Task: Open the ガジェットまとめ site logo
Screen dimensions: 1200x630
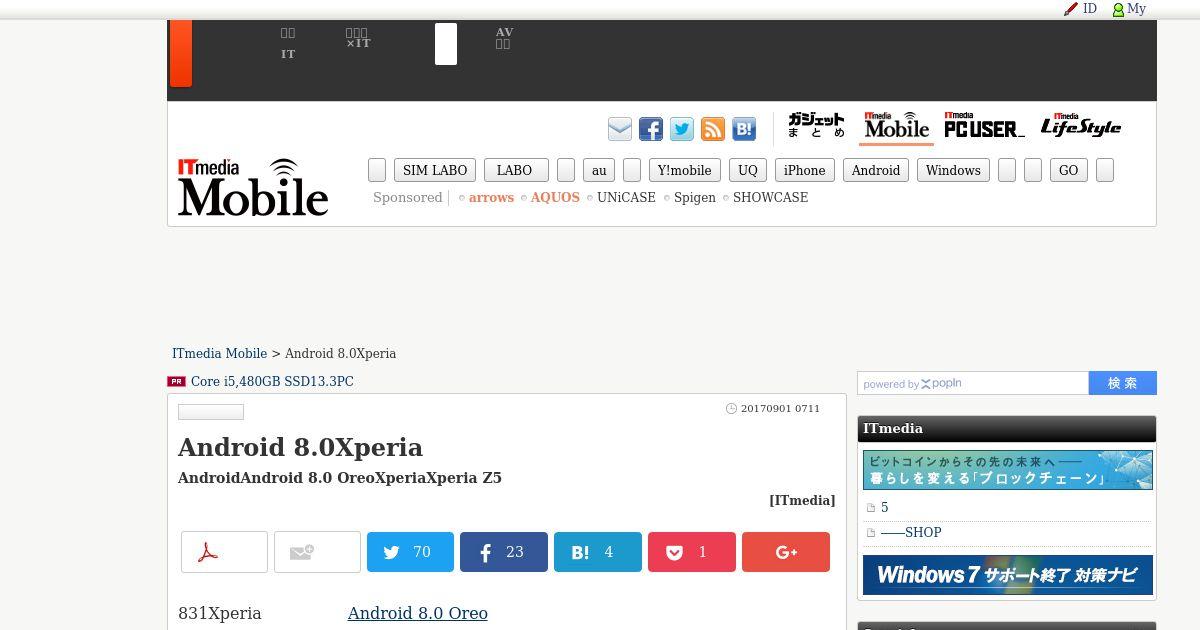Action: (x=816, y=126)
